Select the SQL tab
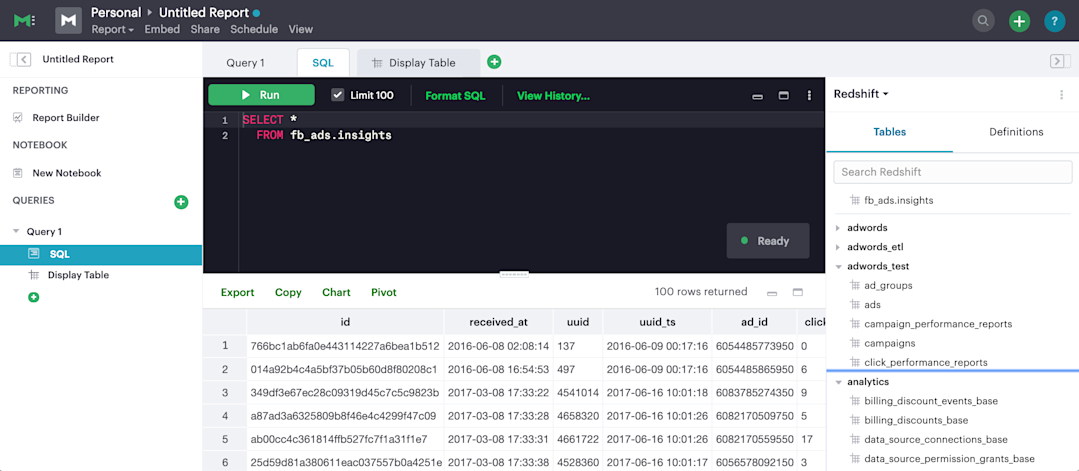Image resolution: width=1079 pixels, height=471 pixels. tap(323, 63)
